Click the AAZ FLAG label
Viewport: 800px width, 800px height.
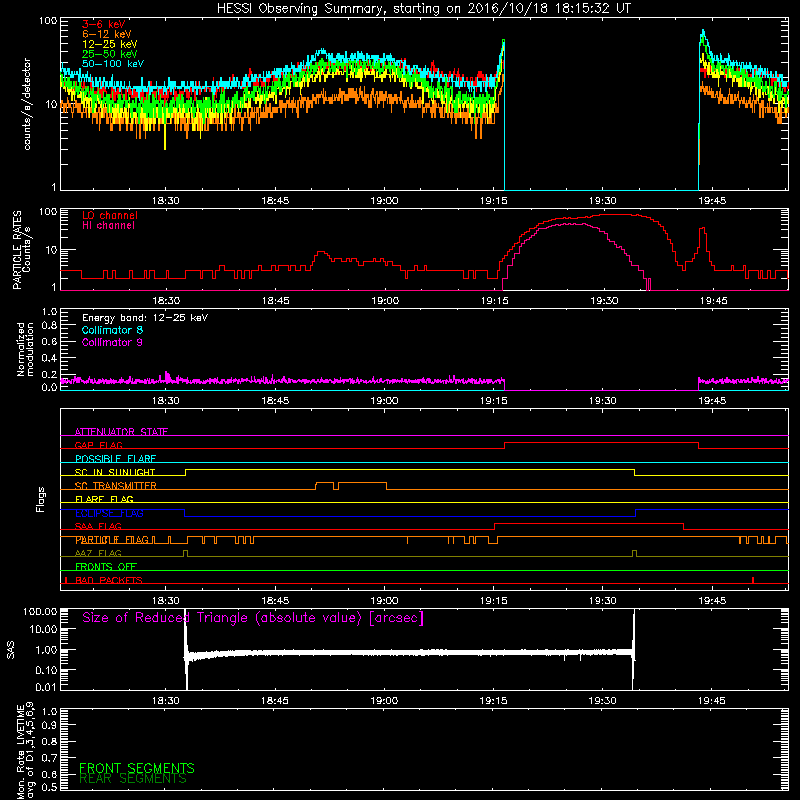click(x=98, y=553)
